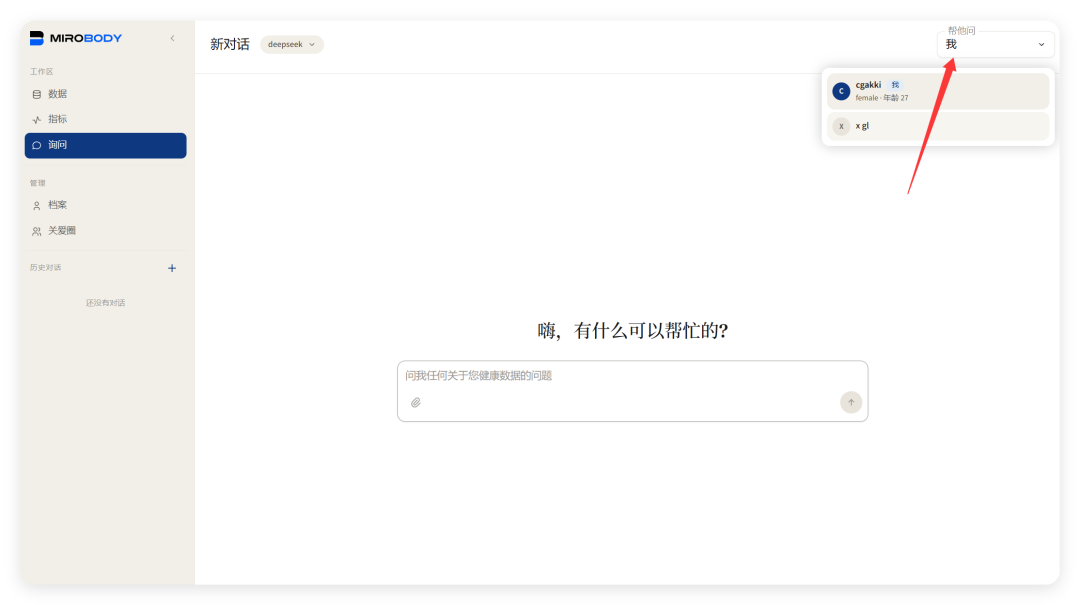This screenshot has height=605, width=1080.
Task: Choose cgakki in the dropdown list
Action: [x=938, y=91]
